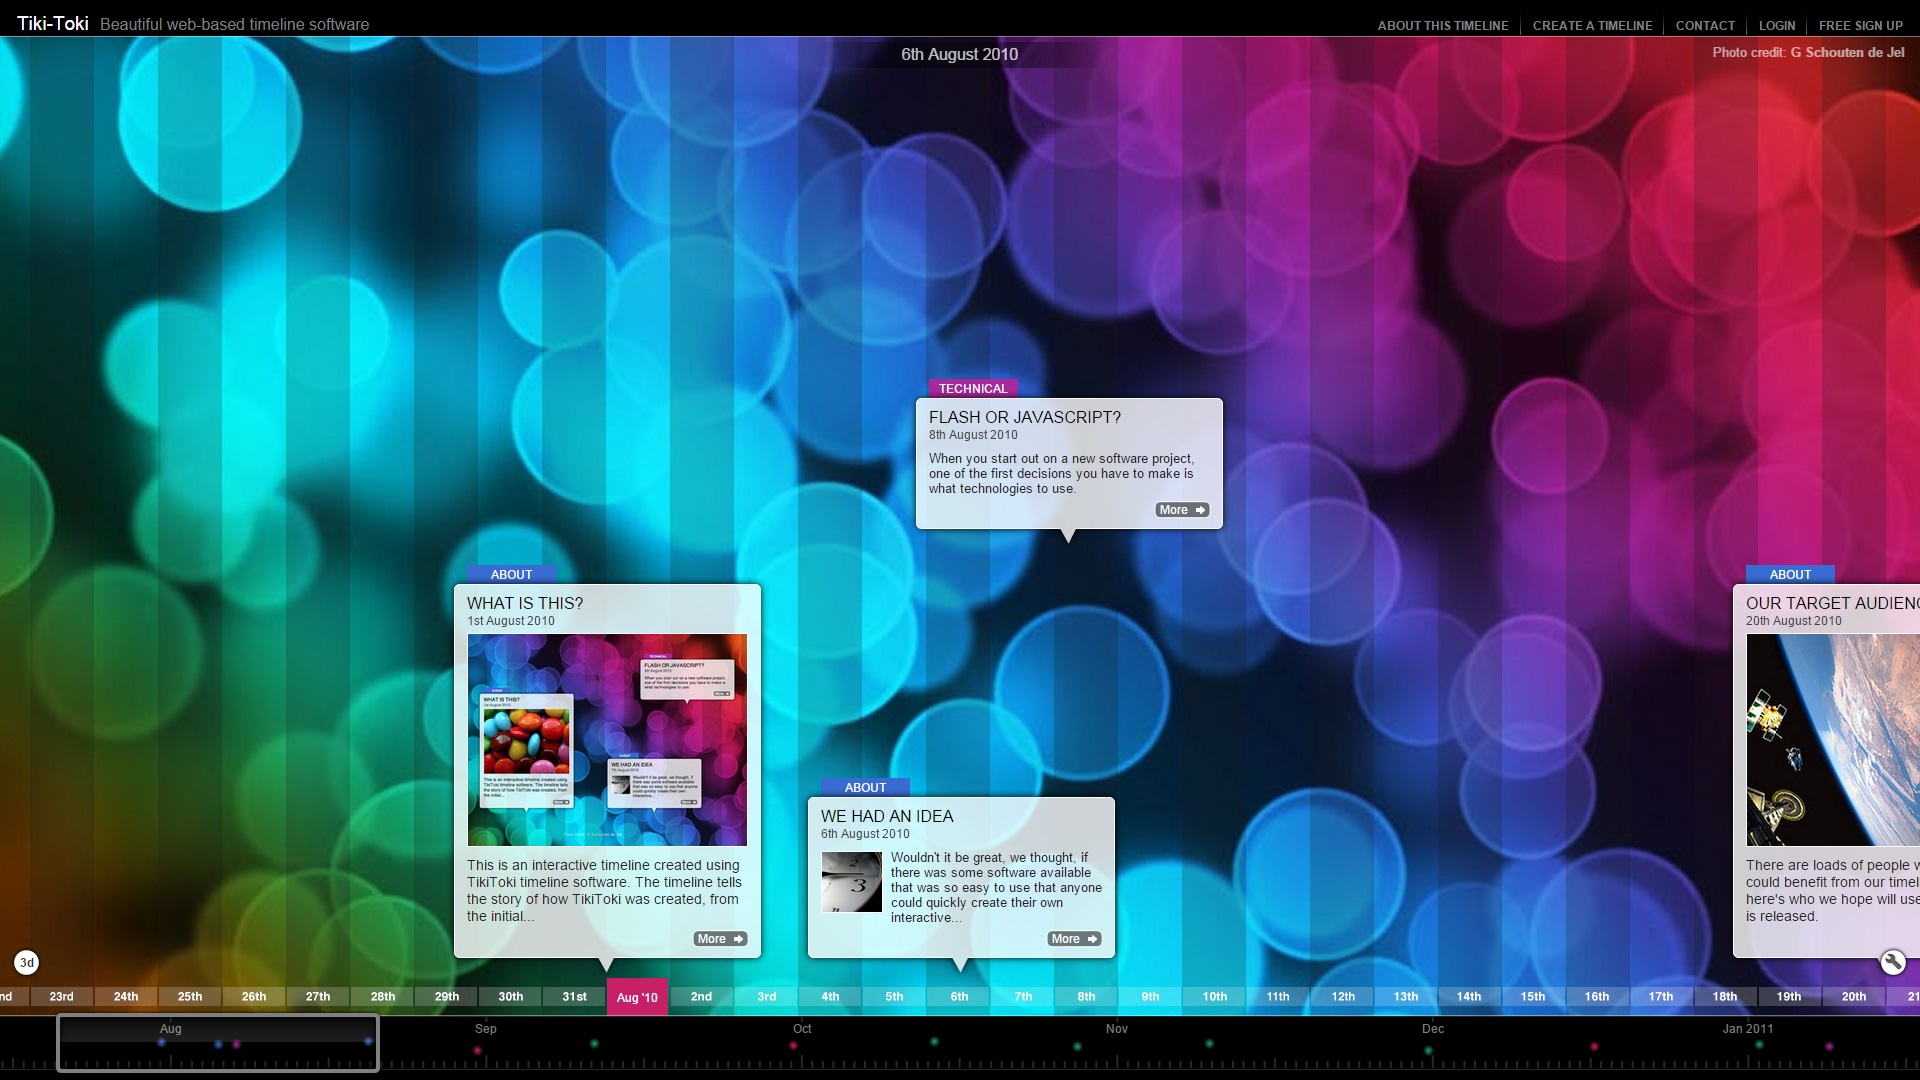1920x1080 pixels.
Task: Click the 3d zoom level circle
Action: click(x=27, y=963)
